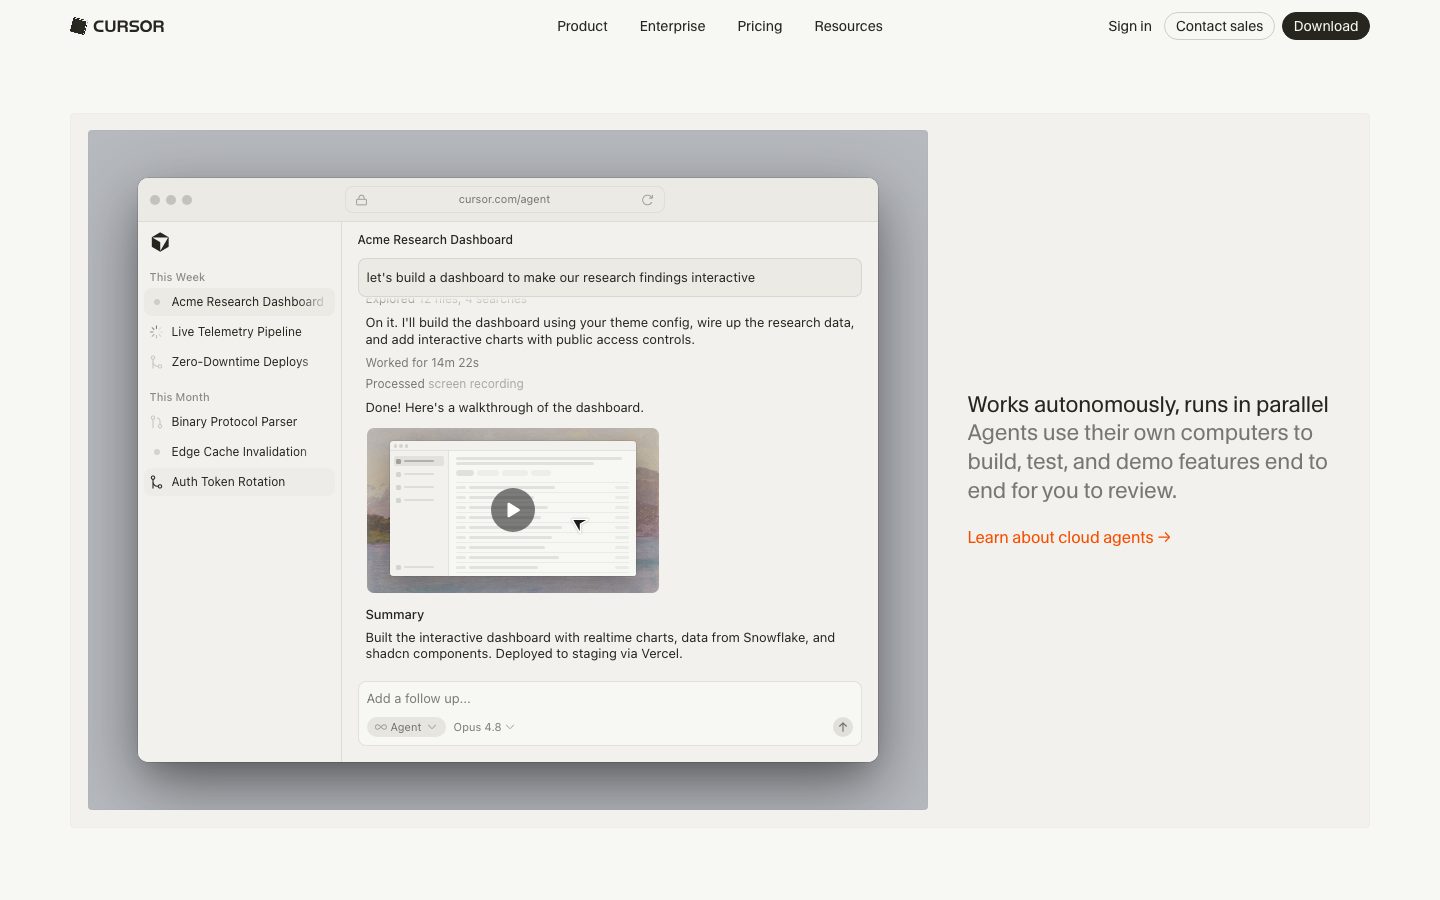Select Zero-Downtime Deploys in the sidebar

(240, 362)
